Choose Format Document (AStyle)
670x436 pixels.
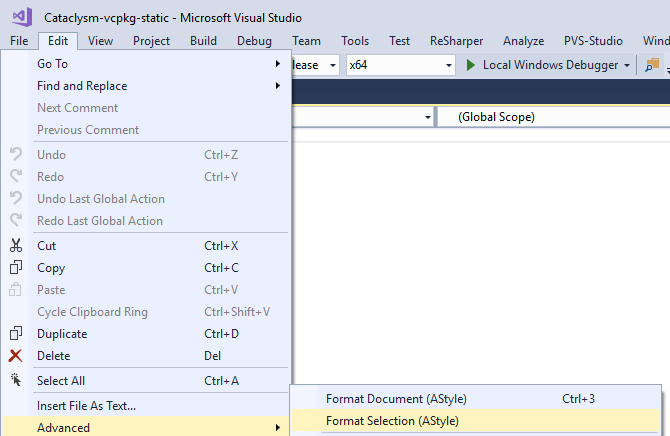(396, 399)
